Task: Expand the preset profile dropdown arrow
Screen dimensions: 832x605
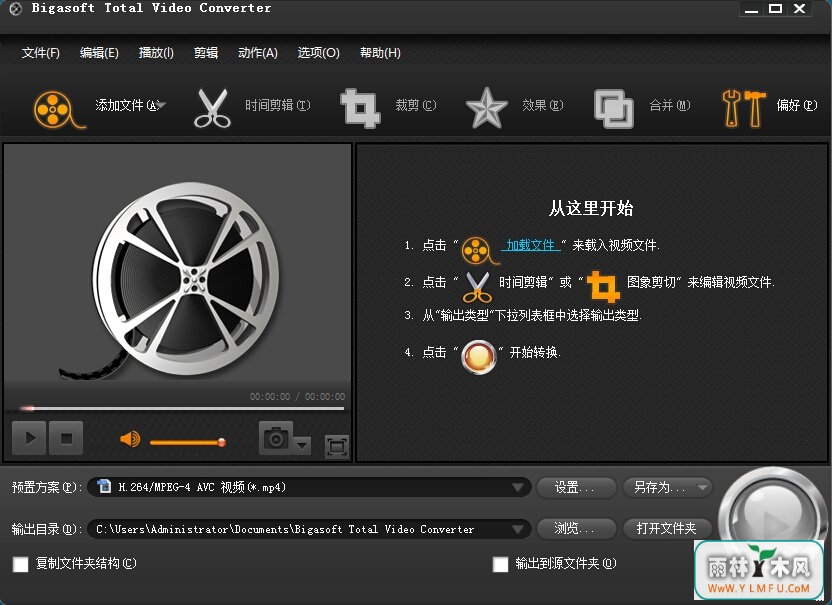Action: pos(518,487)
